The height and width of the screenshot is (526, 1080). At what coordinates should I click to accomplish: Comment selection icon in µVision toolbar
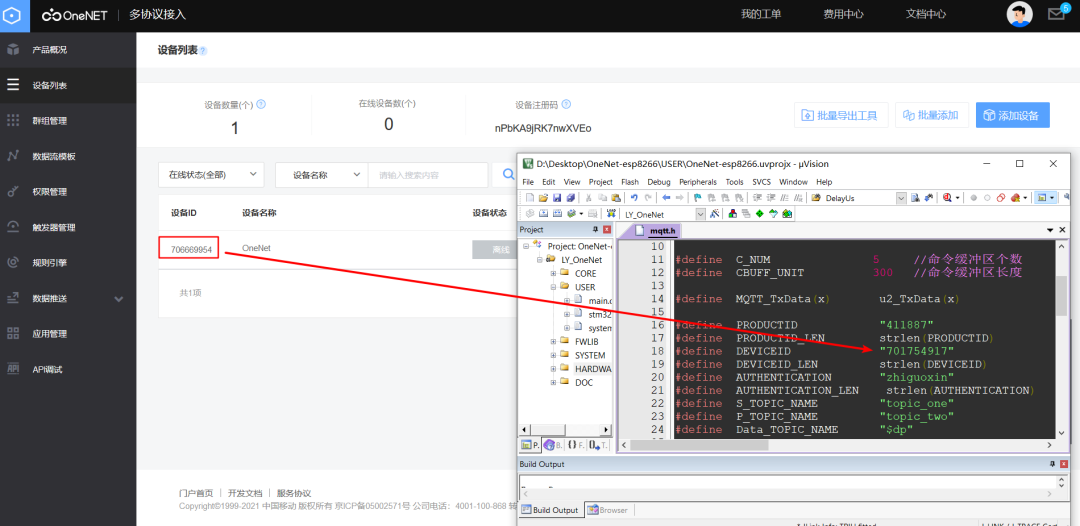784,198
